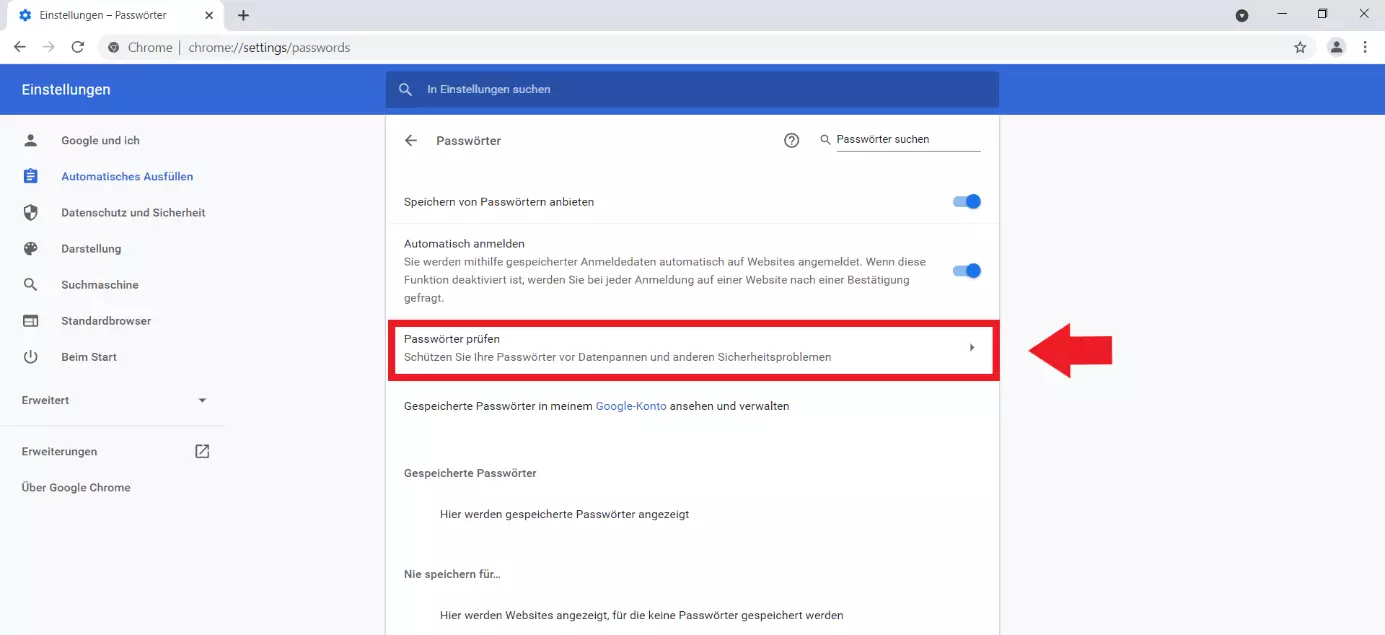Click the Darstellung palette icon
Viewport: 1385px width, 635px height.
coord(30,249)
